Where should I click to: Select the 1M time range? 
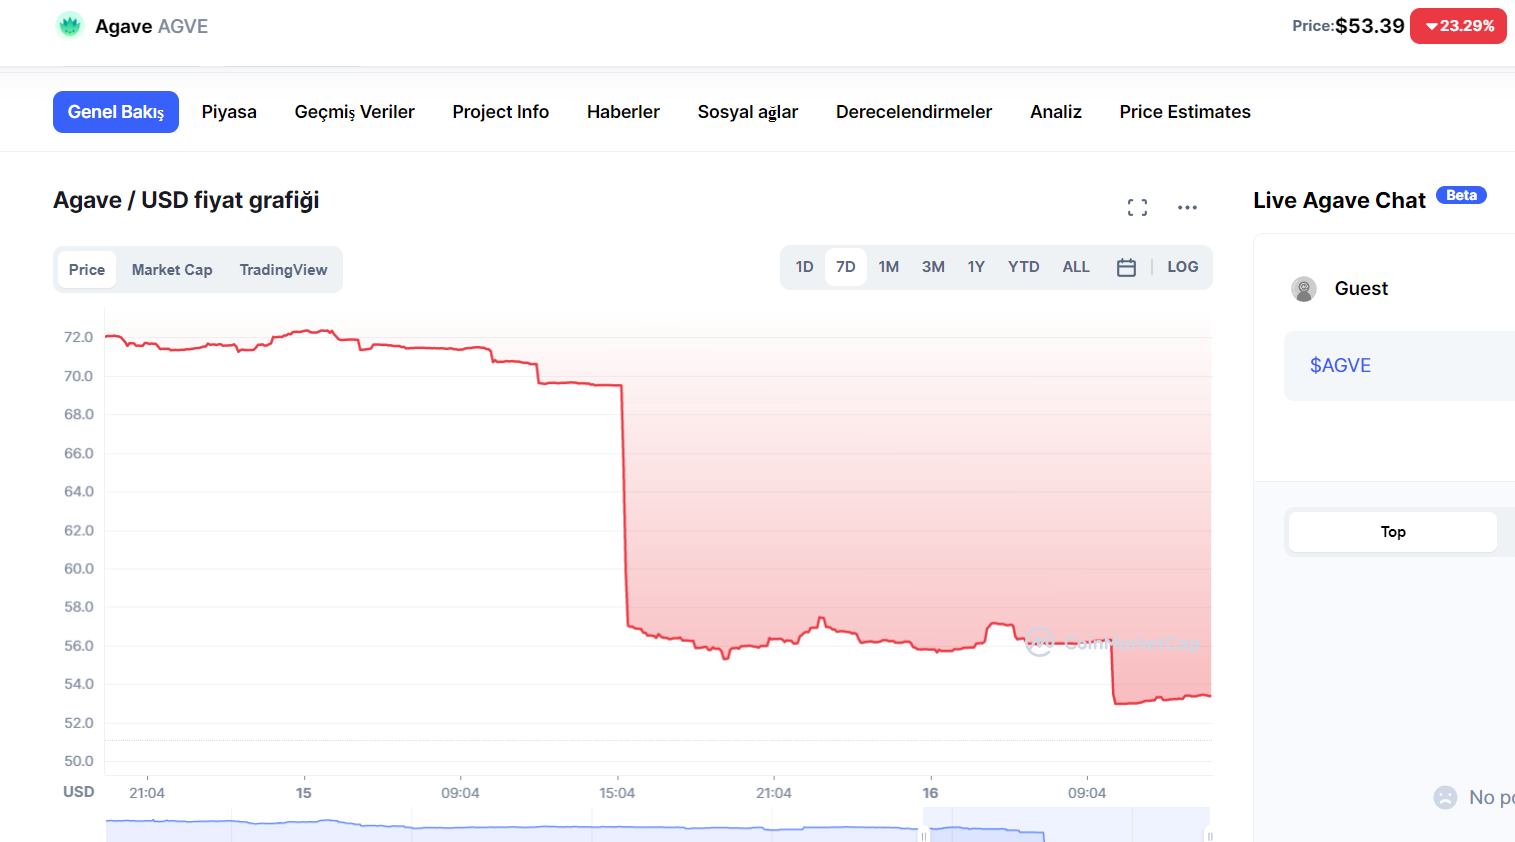pos(888,267)
